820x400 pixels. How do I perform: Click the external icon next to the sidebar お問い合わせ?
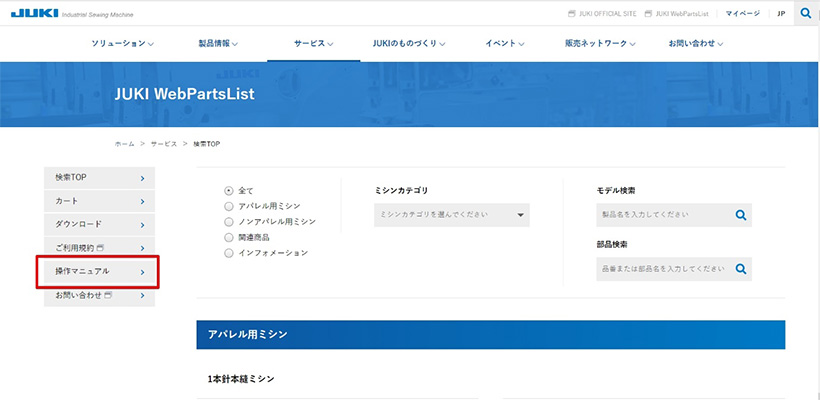[x=108, y=295]
